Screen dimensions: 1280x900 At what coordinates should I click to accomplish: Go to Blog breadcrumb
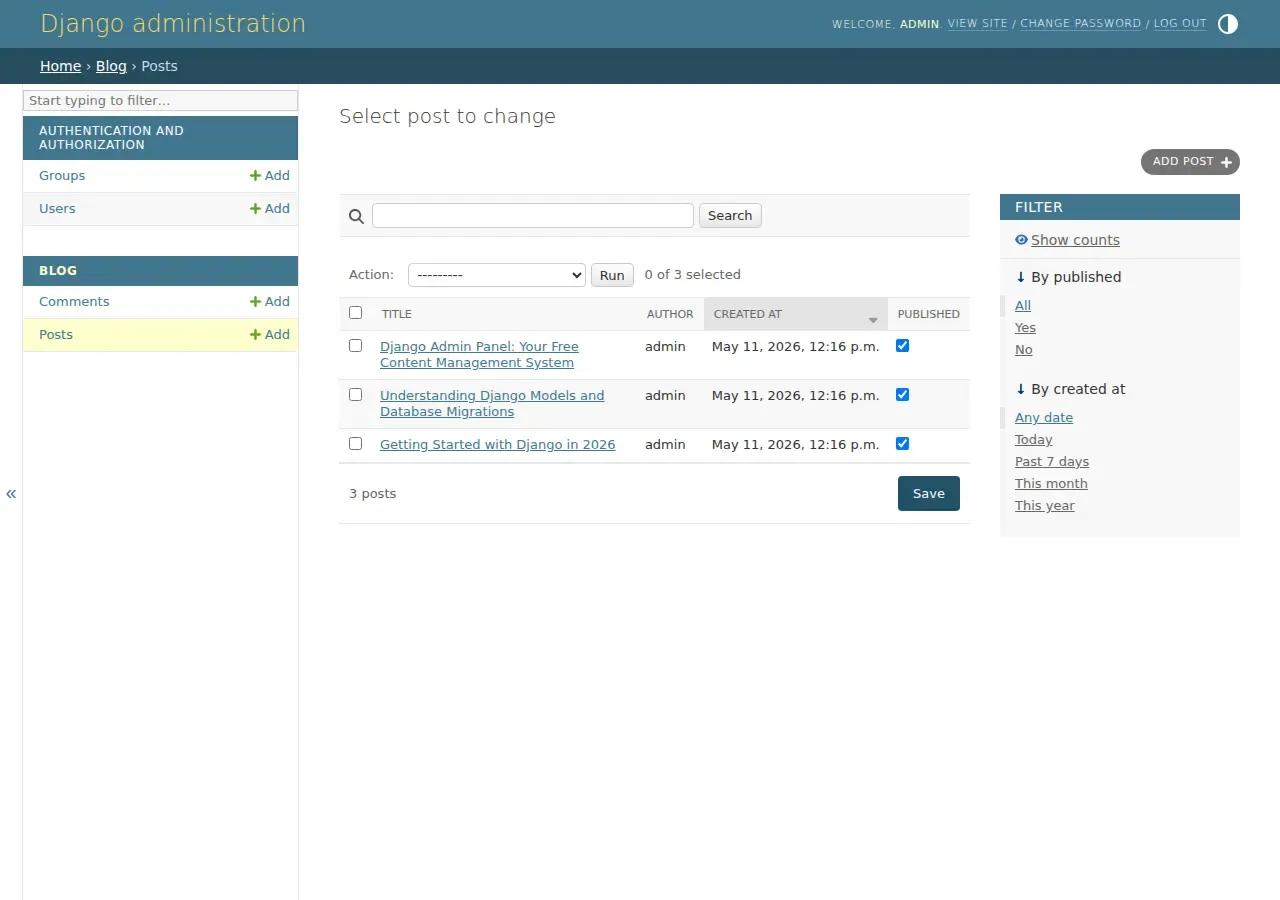111,66
